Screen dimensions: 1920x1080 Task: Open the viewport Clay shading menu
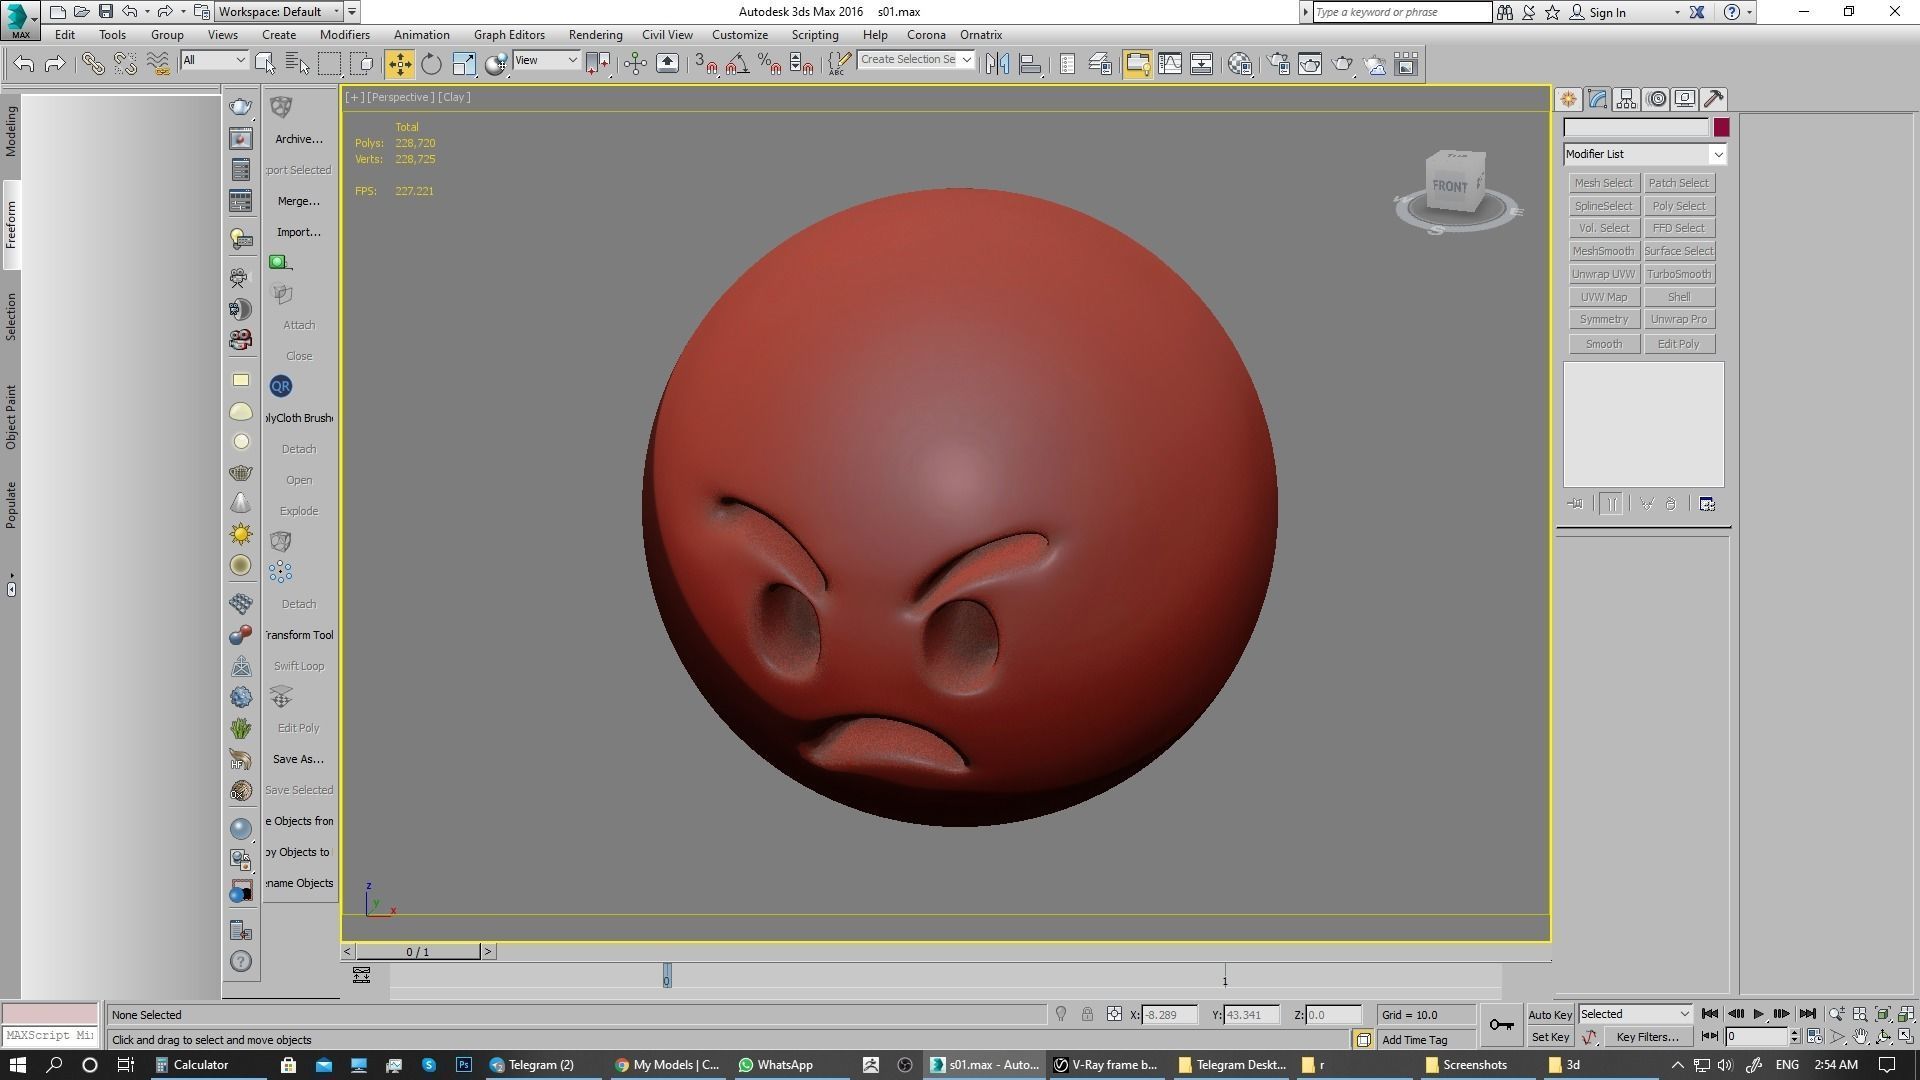click(454, 97)
